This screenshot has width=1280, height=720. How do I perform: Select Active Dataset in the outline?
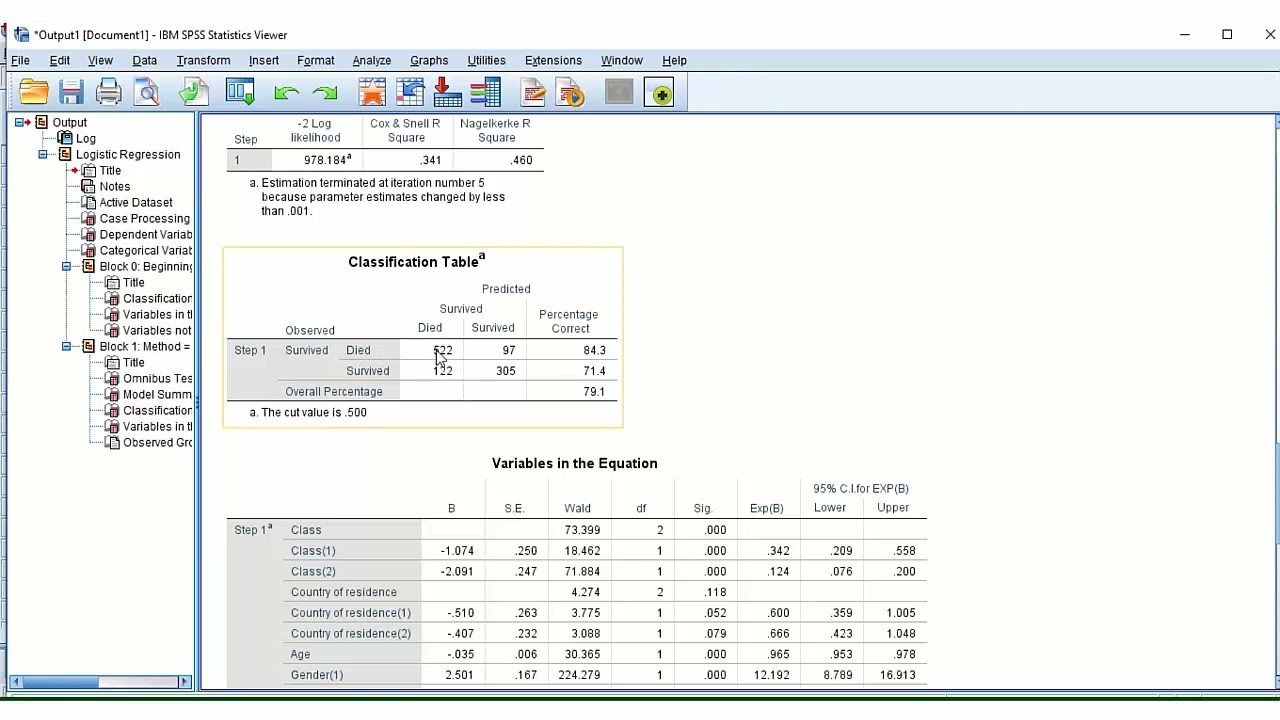136,202
